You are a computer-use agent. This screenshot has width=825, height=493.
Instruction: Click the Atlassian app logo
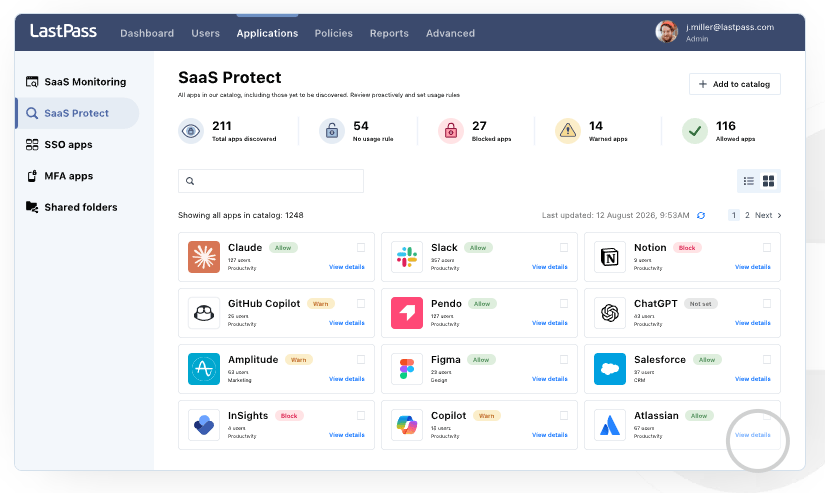pyautogui.click(x=610, y=425)
